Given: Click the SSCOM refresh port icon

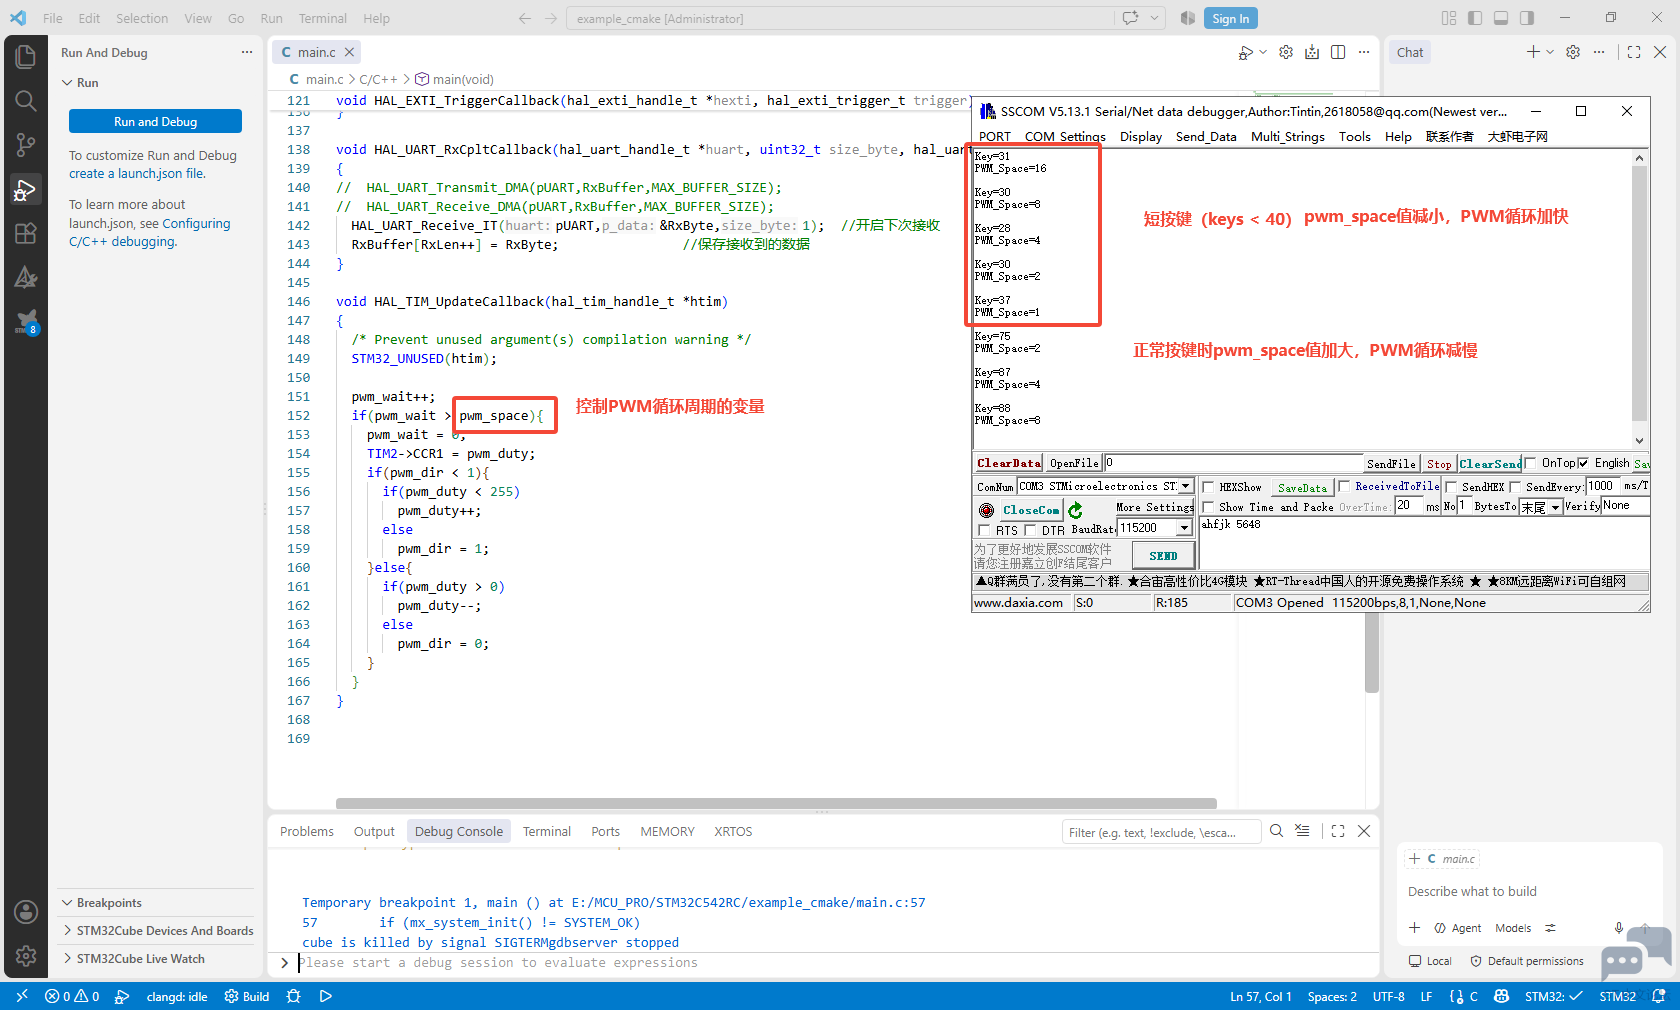Looking at the screenshot, I should [x=1075, y=510].
